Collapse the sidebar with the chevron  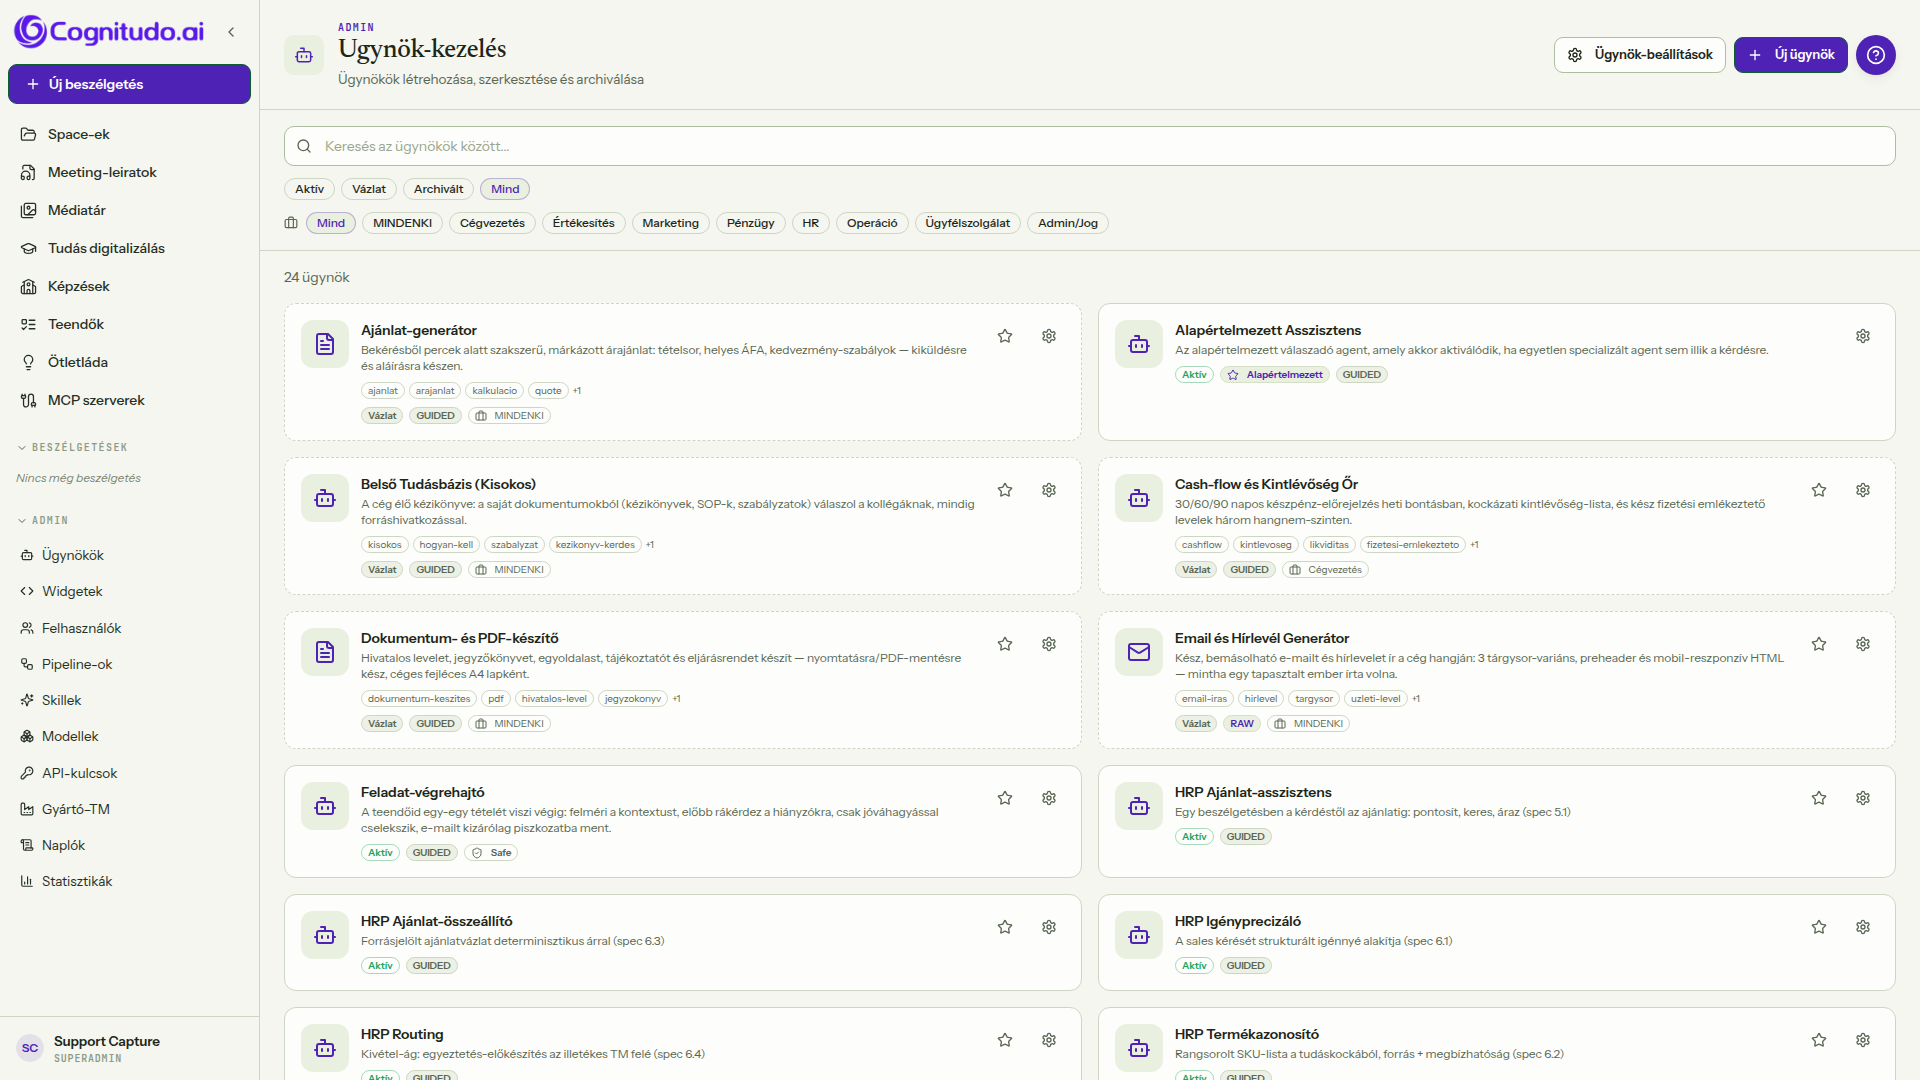tap(231, 32)
